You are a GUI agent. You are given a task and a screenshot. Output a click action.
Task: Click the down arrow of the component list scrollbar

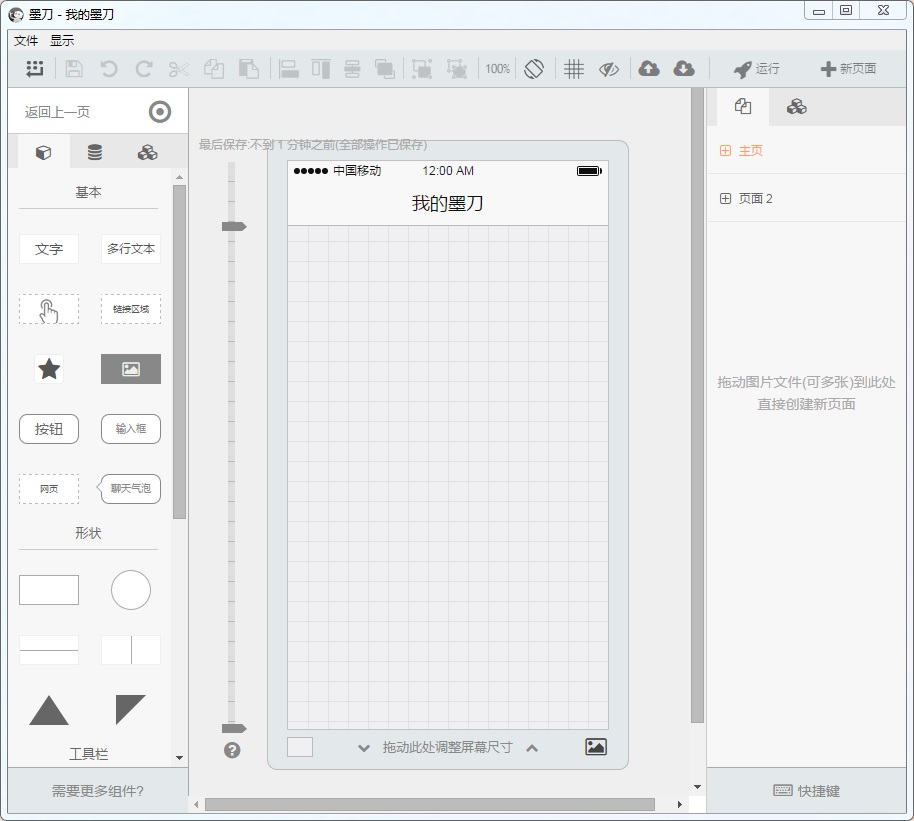[x=180, y=758]
